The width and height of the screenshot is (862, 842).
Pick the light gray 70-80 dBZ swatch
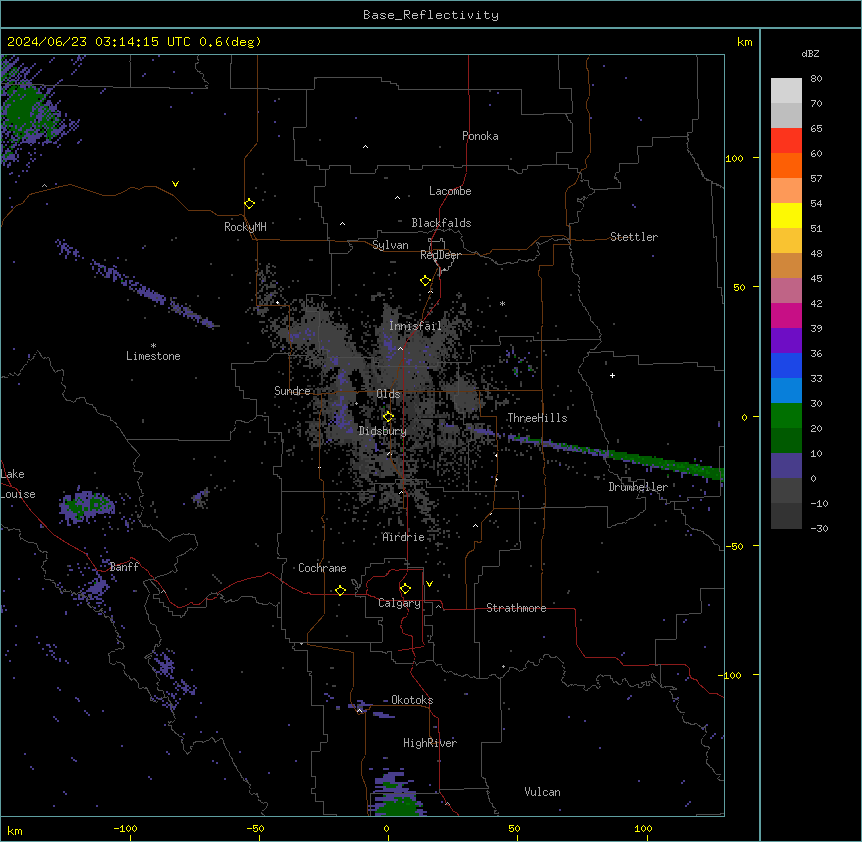[x=786, y=91]
